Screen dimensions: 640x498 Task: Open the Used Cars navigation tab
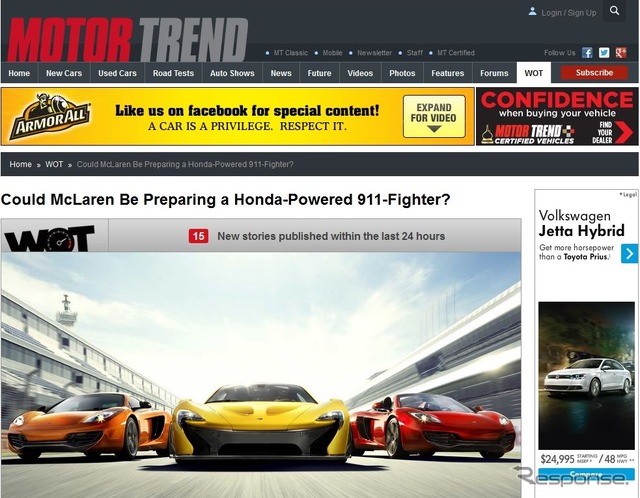117,73
